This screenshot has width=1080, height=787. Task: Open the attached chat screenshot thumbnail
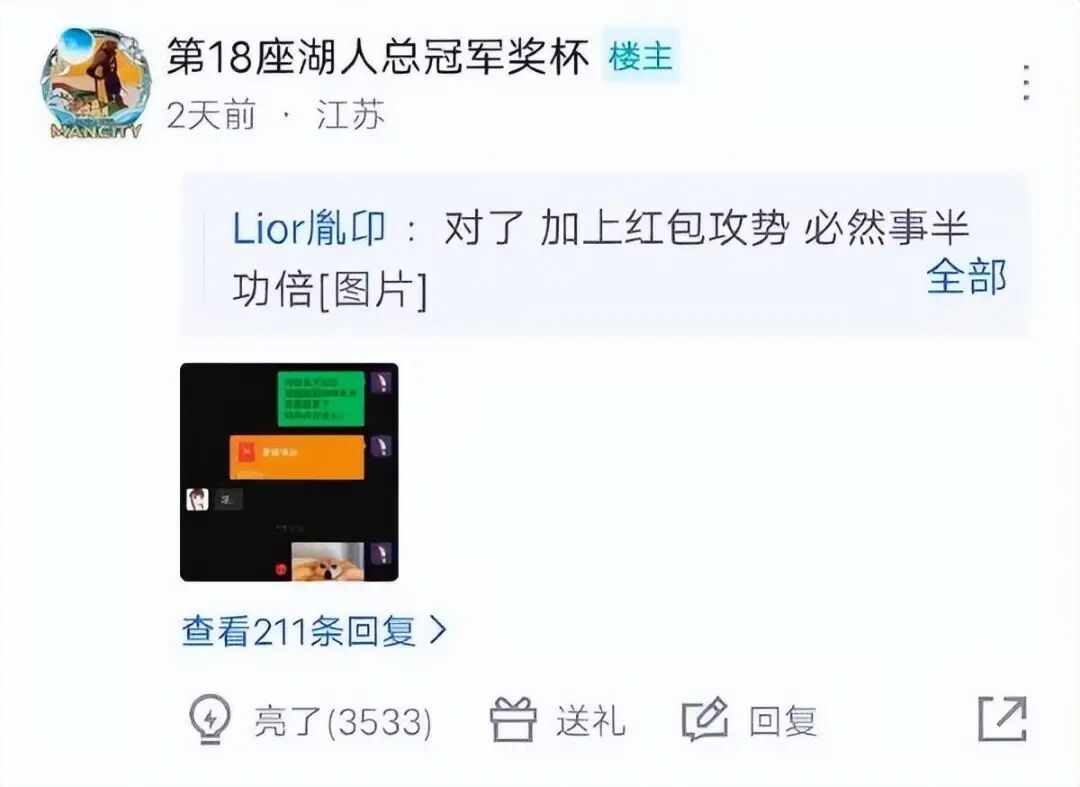coord(289,472)
